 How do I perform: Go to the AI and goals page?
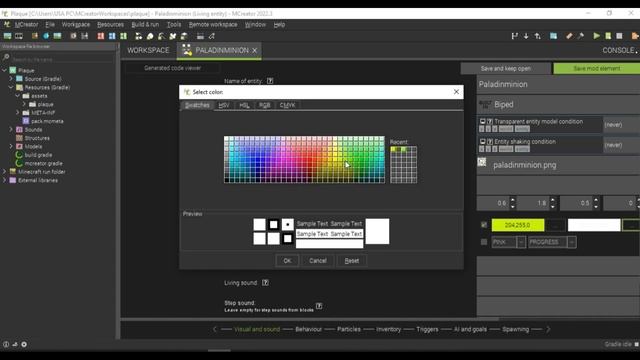[470, 329]
